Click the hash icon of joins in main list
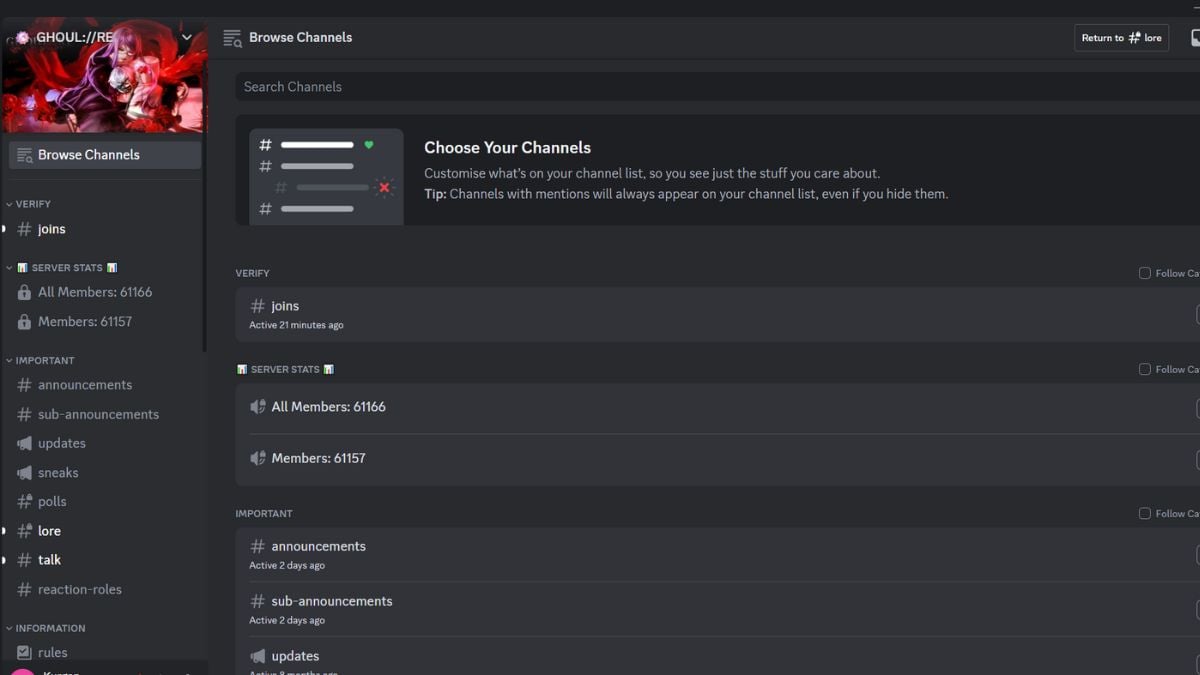 (258, 306)
